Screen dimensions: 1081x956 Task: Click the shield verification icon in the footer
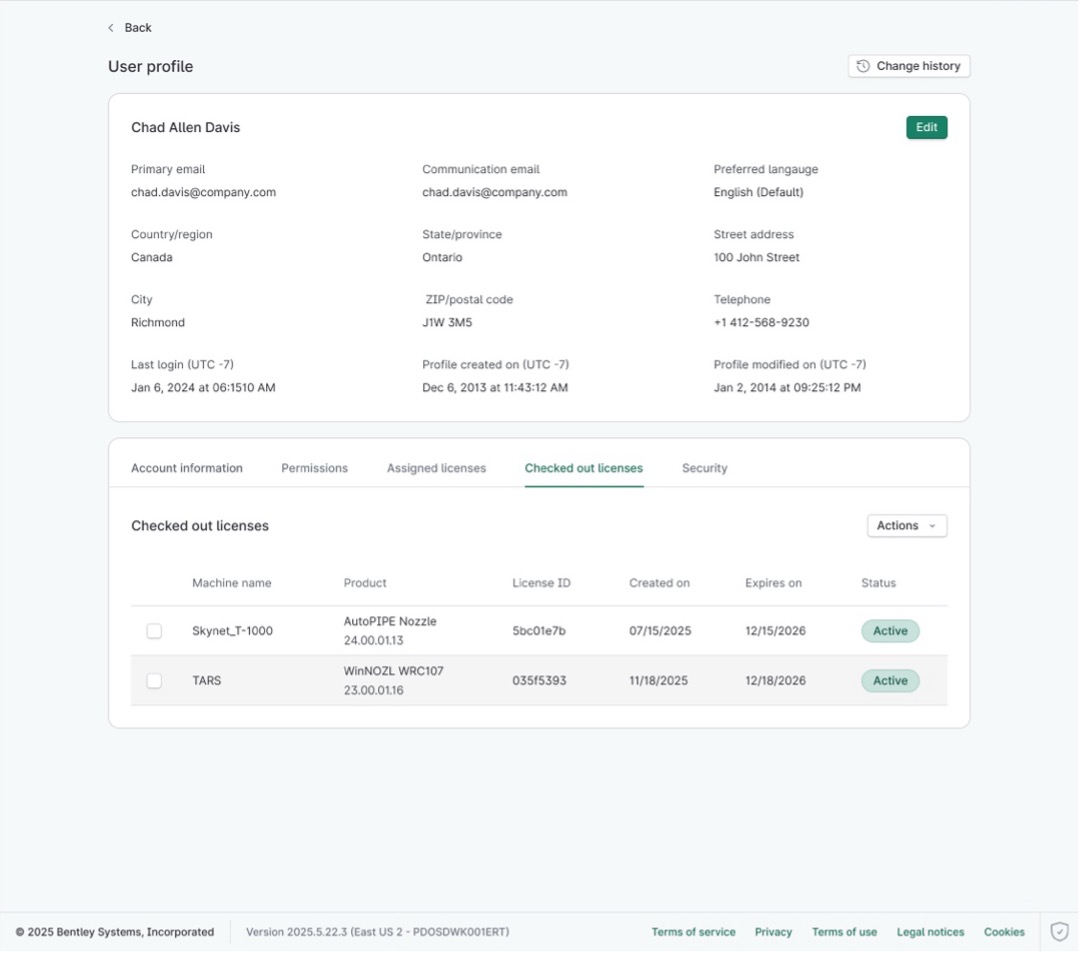tap(1059, 931)
